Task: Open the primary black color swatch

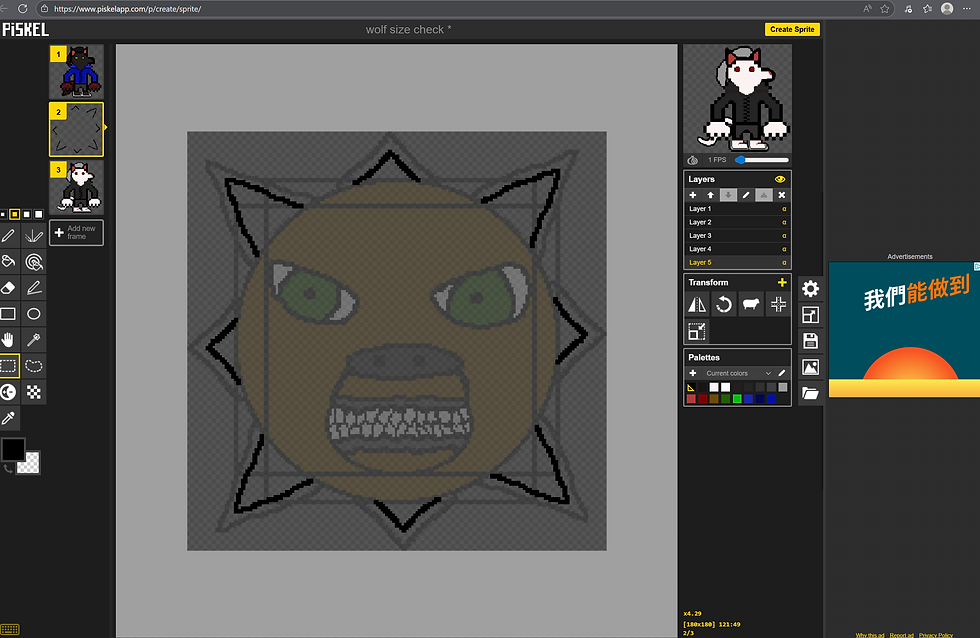Action: point(12,449)
